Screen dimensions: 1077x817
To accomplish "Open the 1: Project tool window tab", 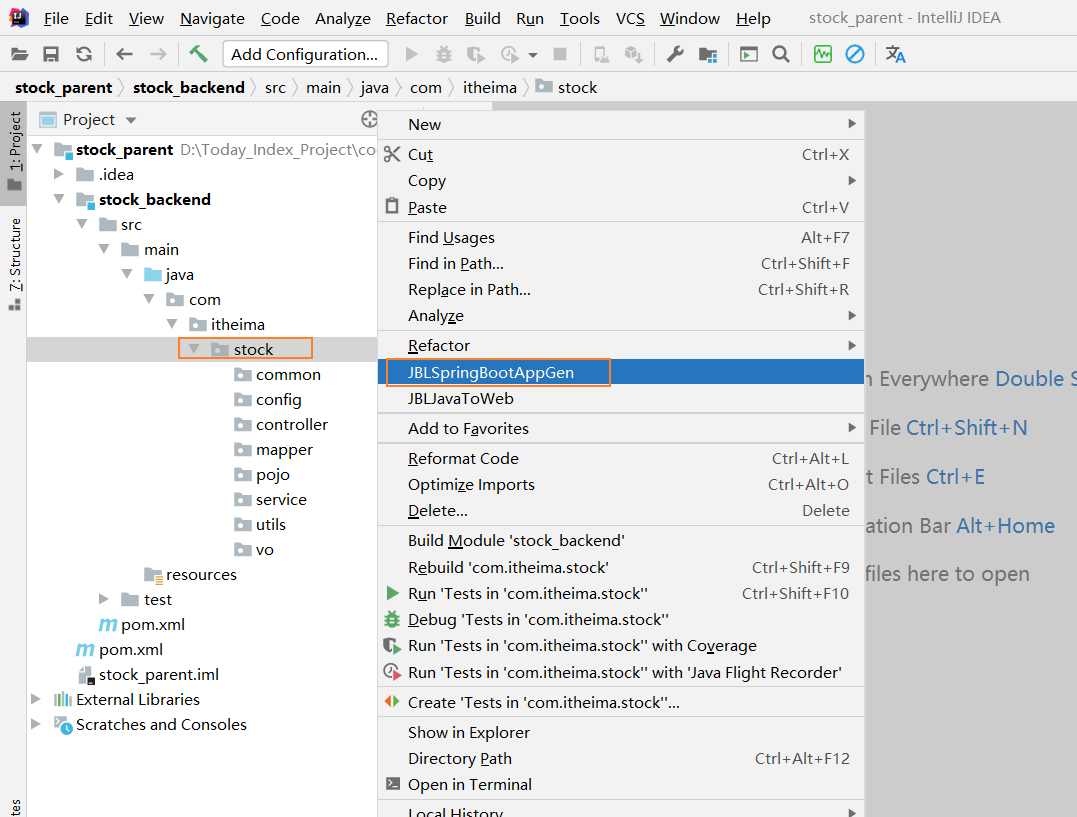I will point(14,153).
